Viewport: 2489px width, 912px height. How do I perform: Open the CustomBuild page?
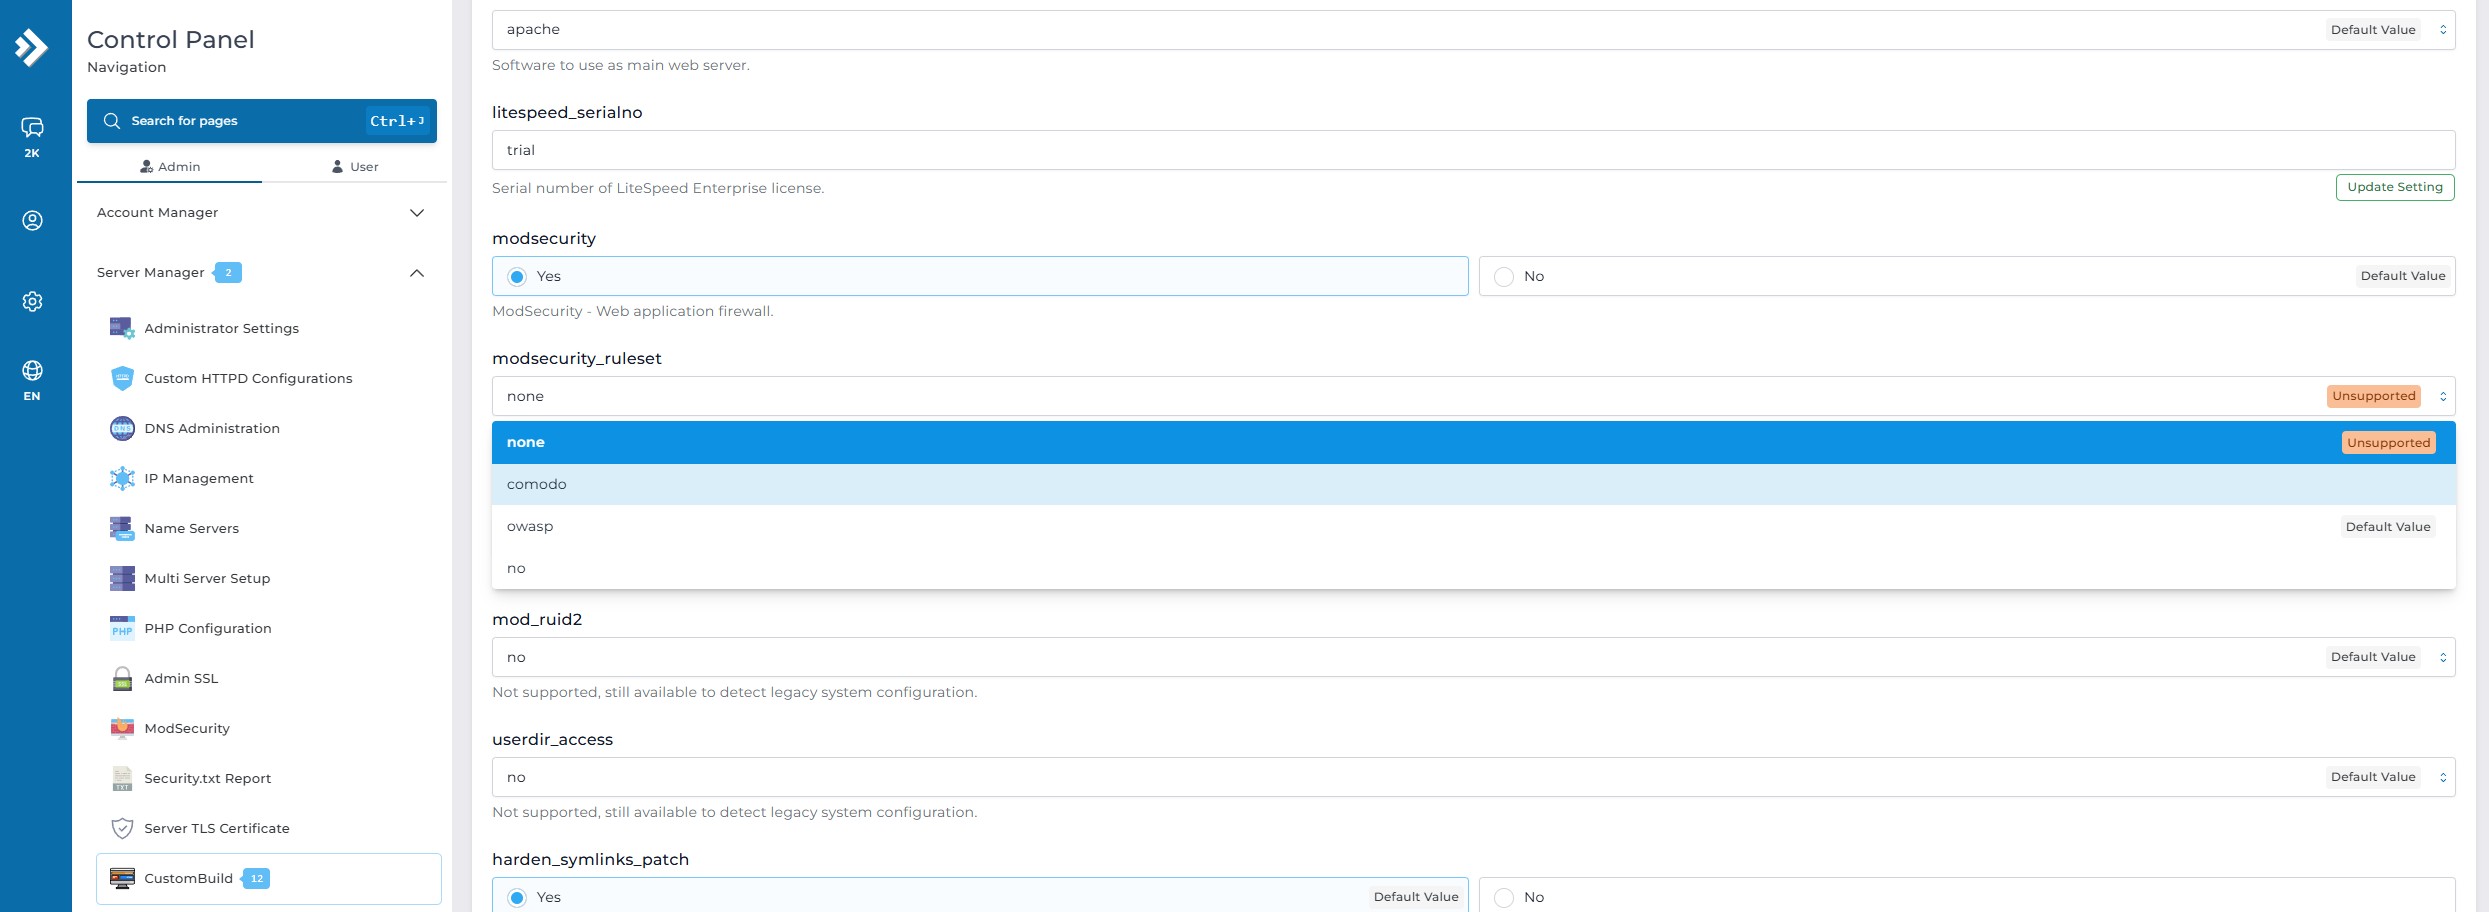click(269, 878)
